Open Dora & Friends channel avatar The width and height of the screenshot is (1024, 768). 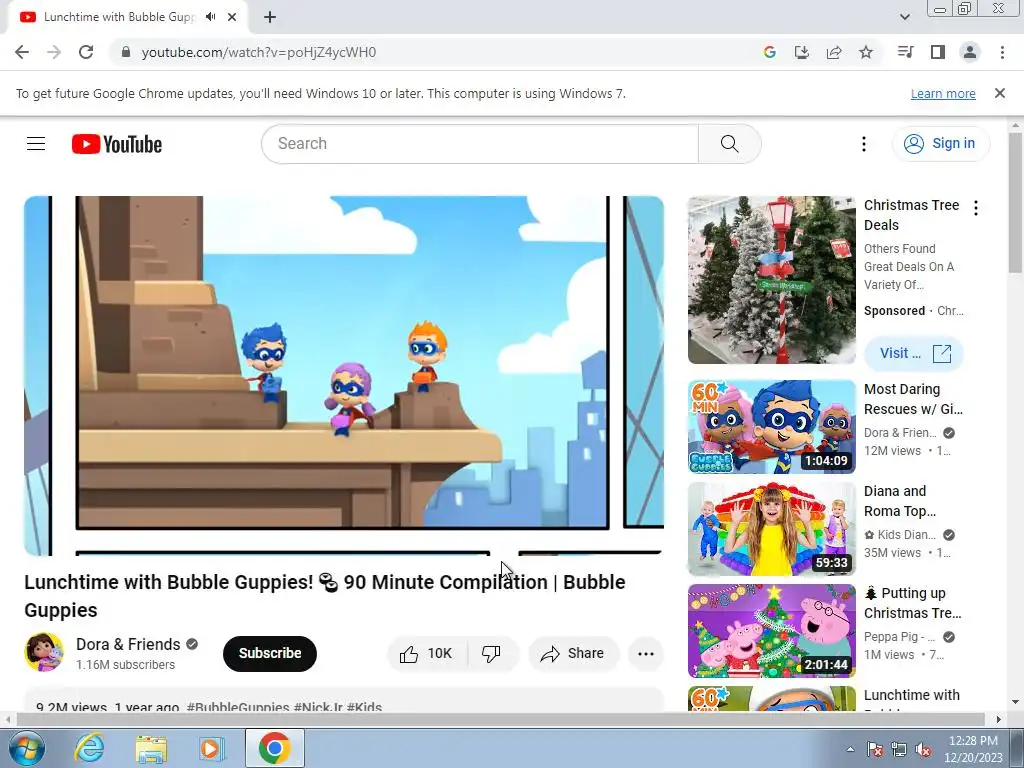point(44,652)
